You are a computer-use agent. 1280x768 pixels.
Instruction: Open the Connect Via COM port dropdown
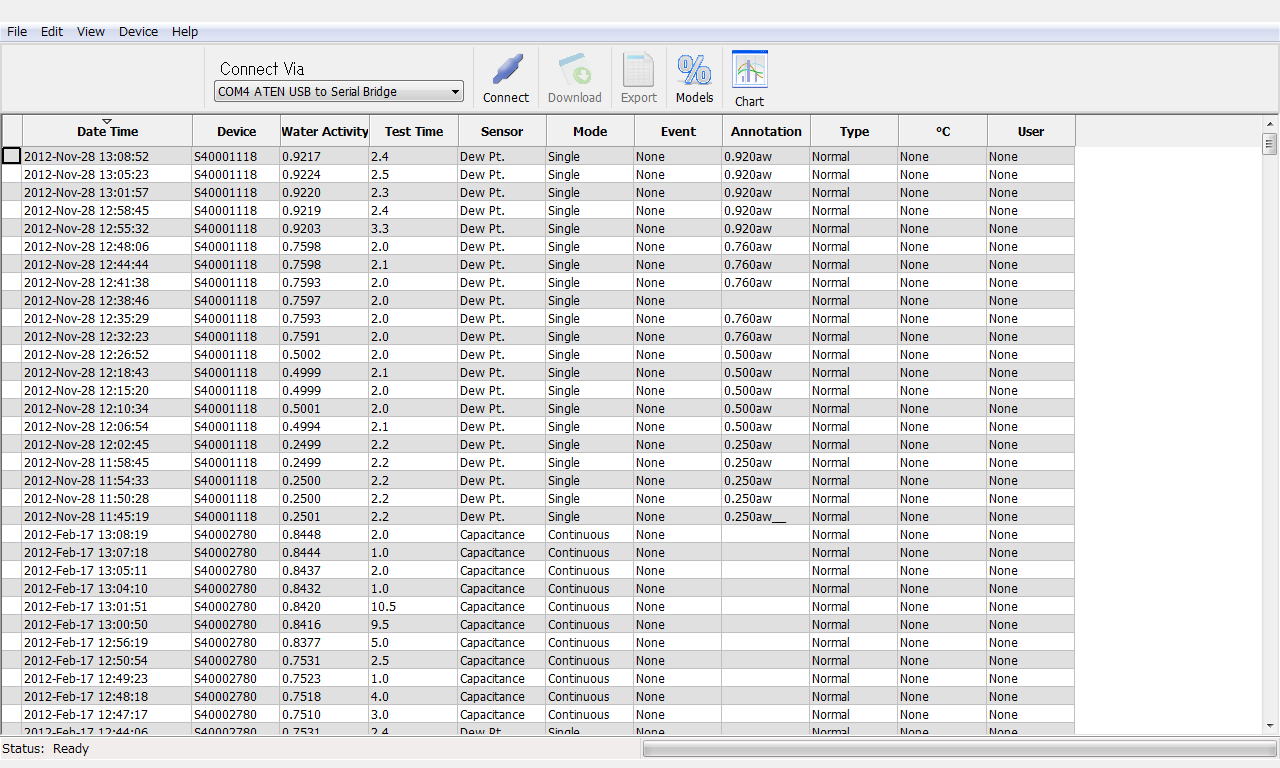coord(339,92)
